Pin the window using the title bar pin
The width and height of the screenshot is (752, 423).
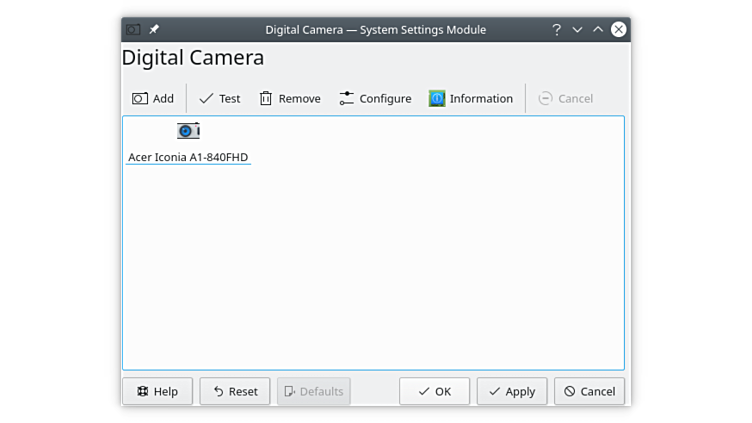[x=154, y=30]
